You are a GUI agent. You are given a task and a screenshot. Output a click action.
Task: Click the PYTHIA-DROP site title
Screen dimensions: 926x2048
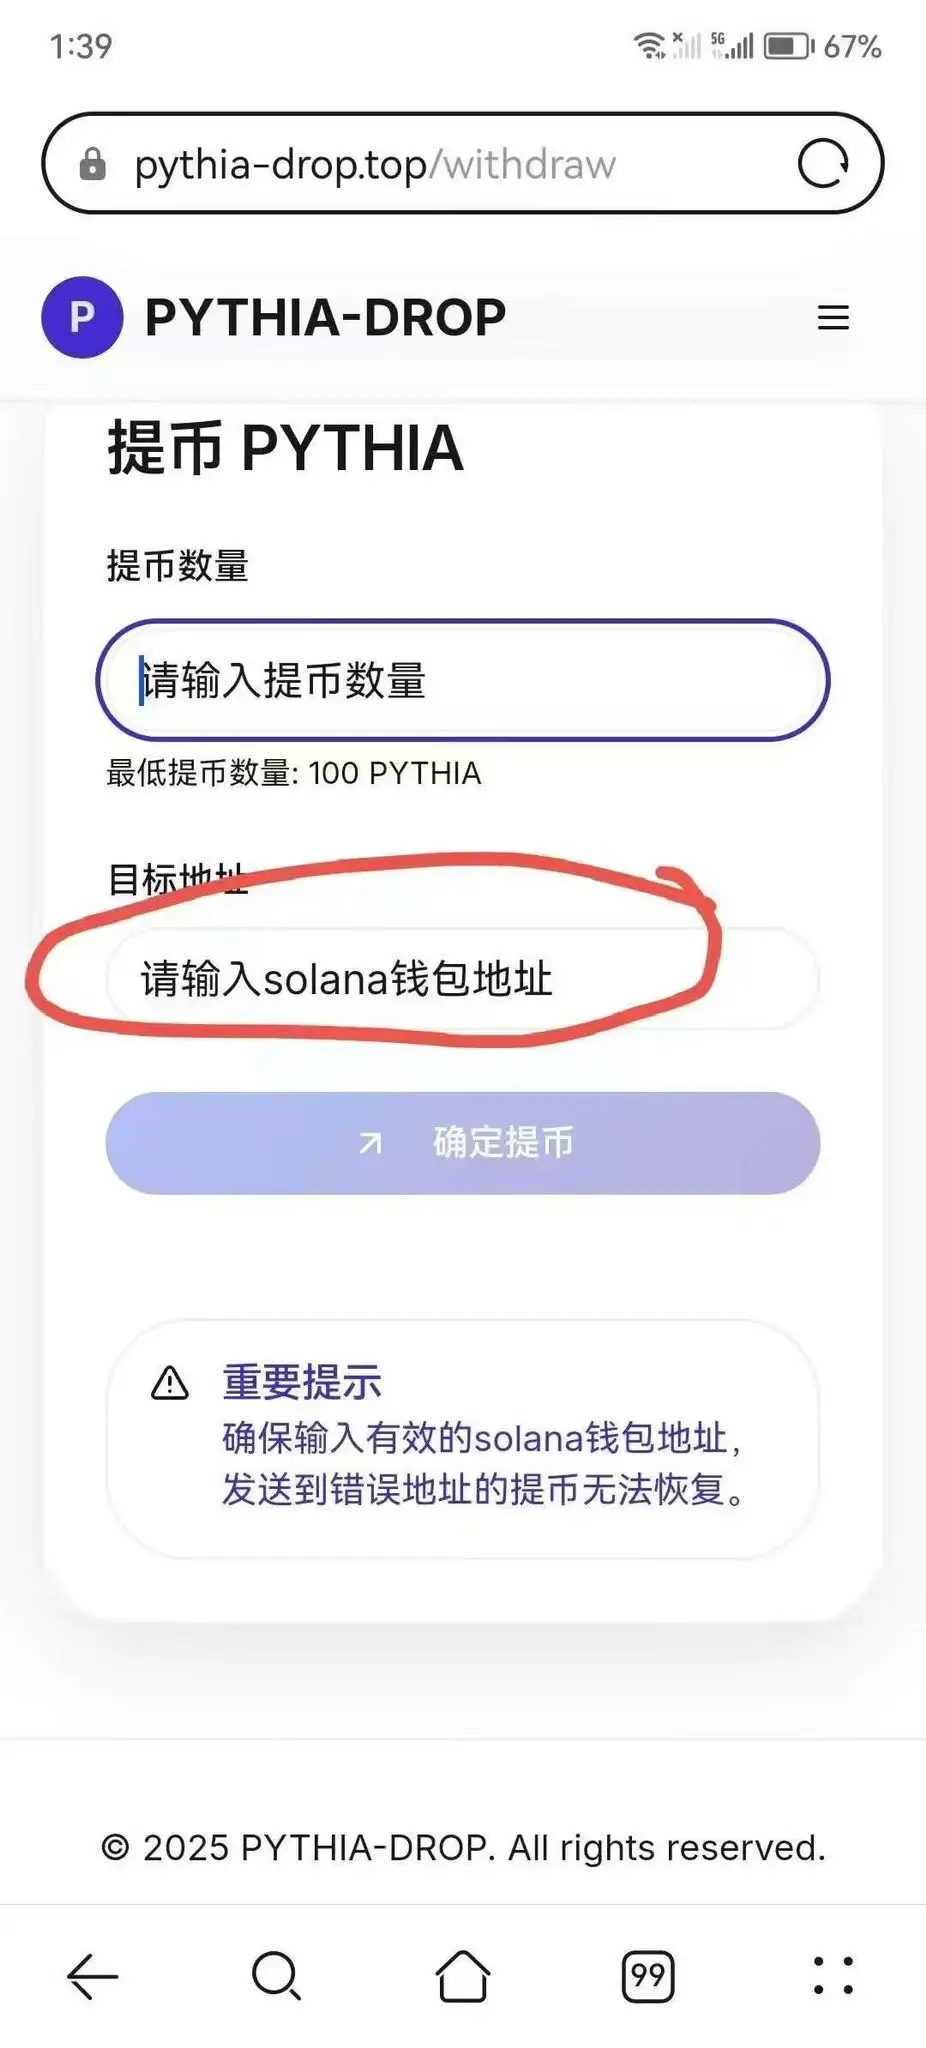point(325,317)
